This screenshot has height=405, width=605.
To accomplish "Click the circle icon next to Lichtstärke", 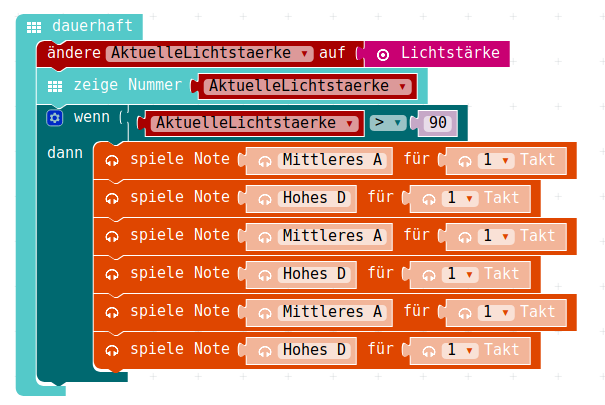I will pos(383,55).
